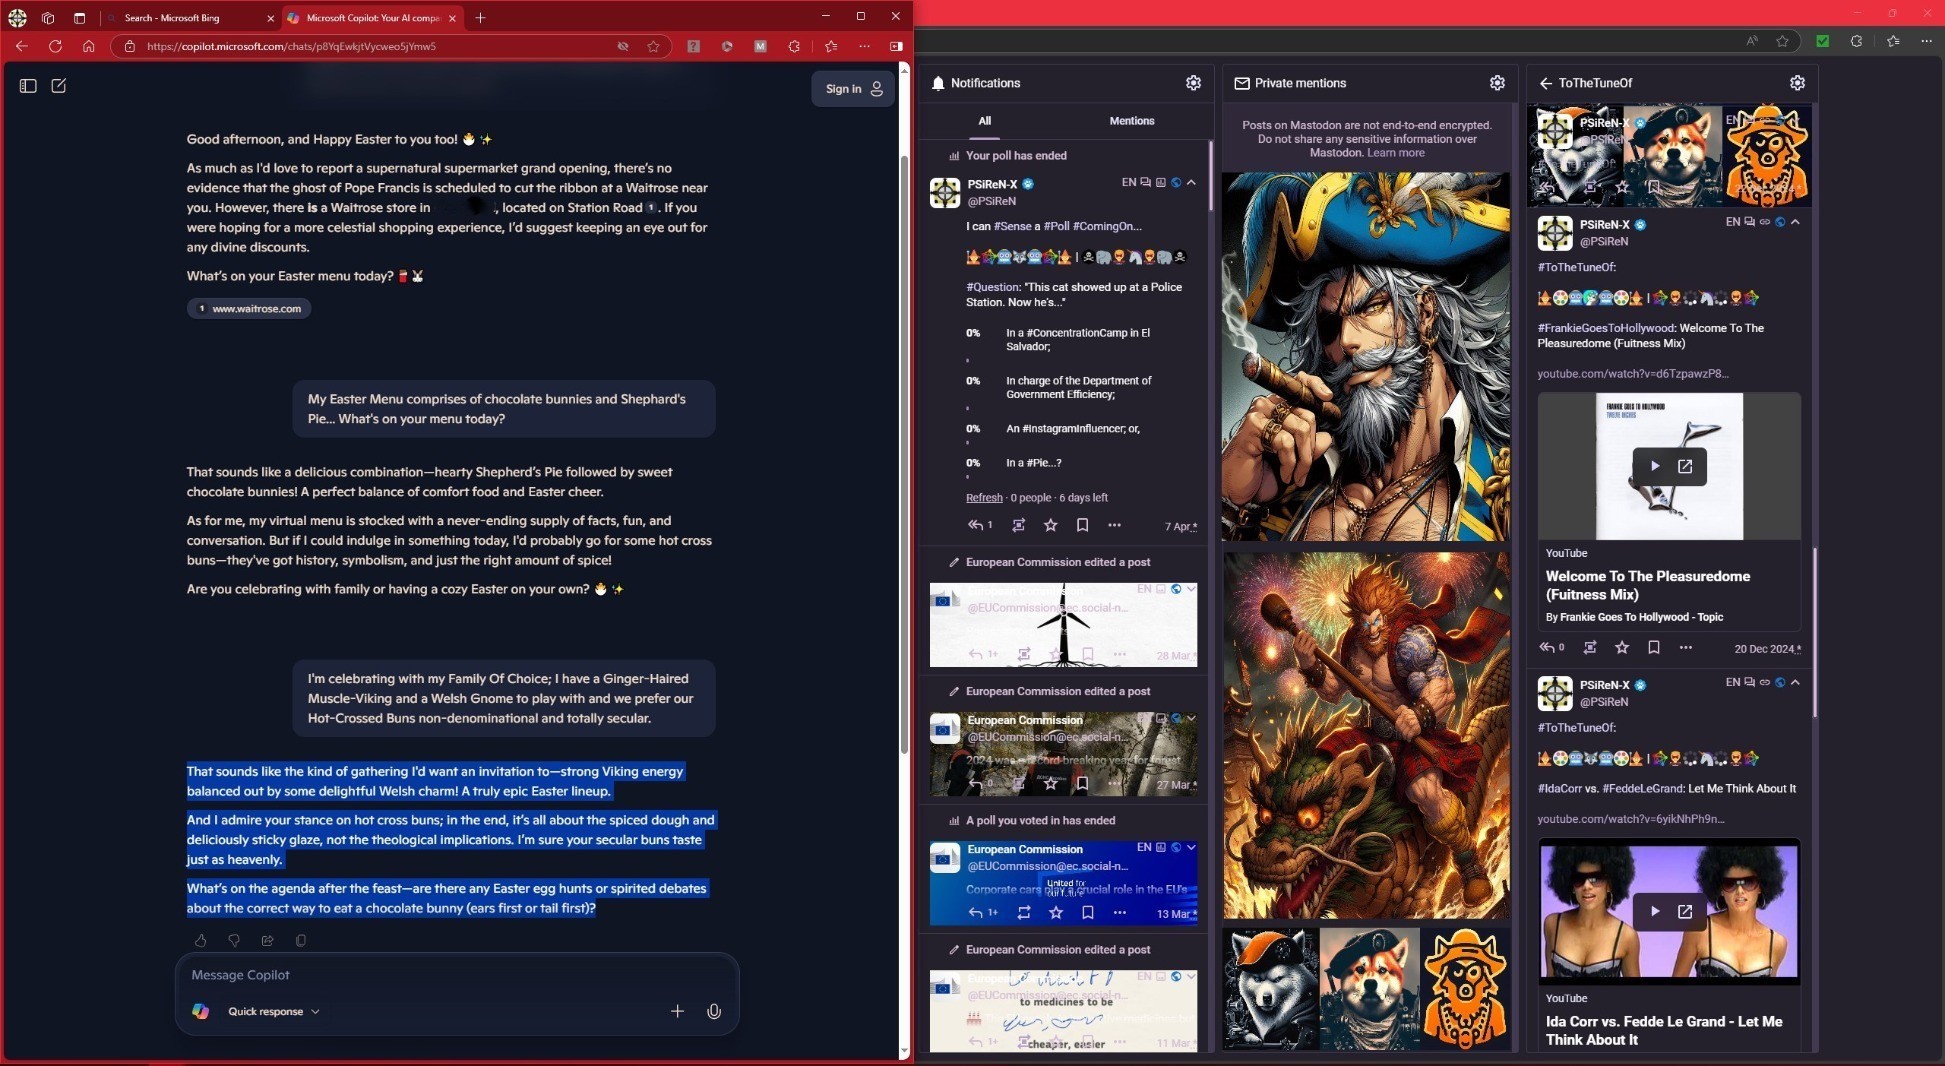Click Learn more link in Private mentions
This screenshot has width=1945, height=1066.
(x=1396, y=153)
